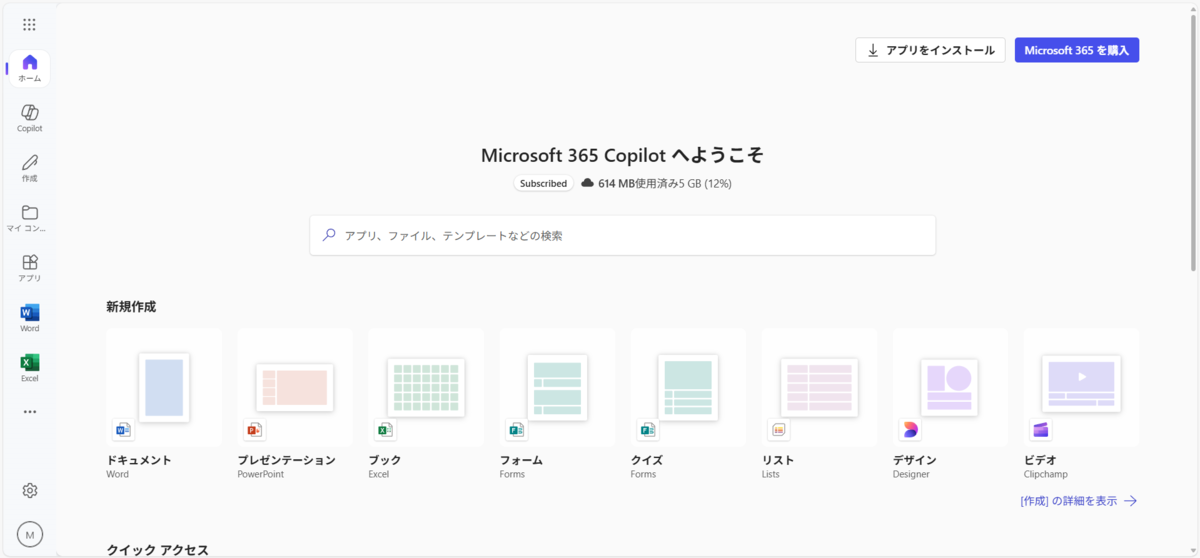1200x558 pixels.
Task: Create a new クイズ thumbnail
Action: (688, 387)
